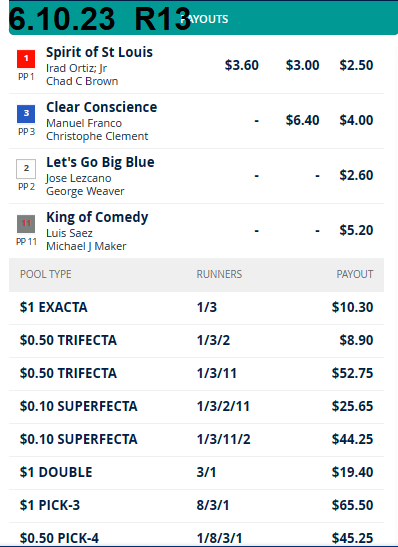The height and width of the screenshot is (547, 398).
Task: Select the $1 PICK-3 pool row
Action: point(196,505)
